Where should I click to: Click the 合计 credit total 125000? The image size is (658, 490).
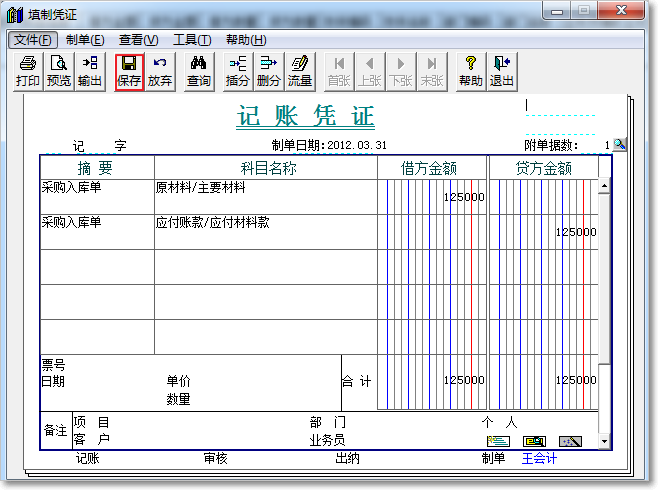576,380
